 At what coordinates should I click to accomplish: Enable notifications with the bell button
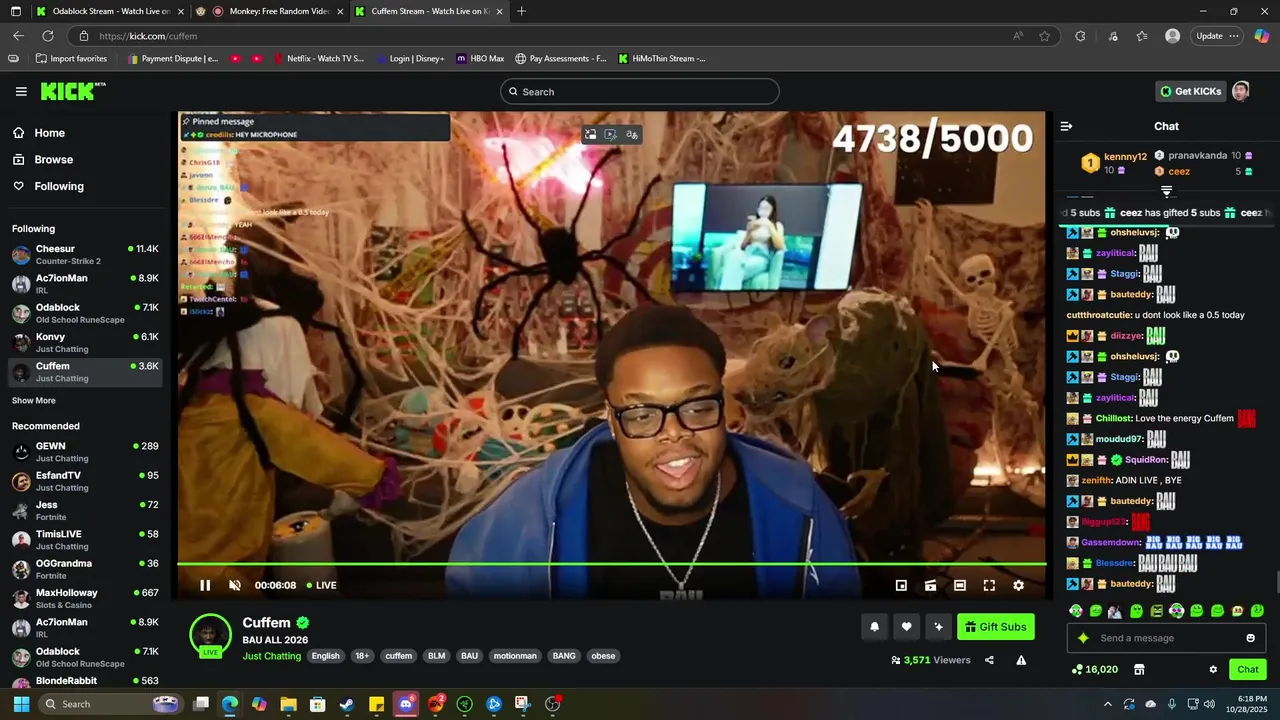(874, 627)
